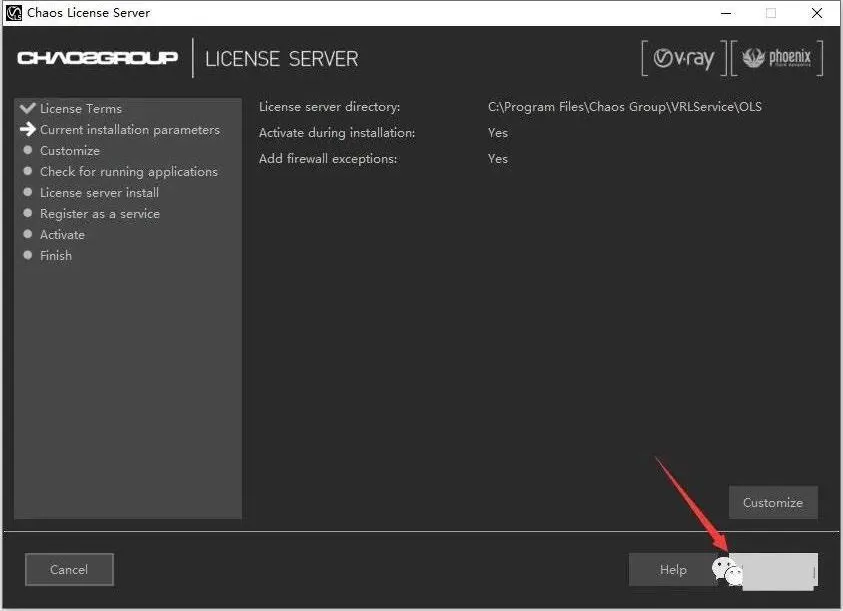
Task: Click the Yes value for Activate during installation
Action: coord(498,132)
